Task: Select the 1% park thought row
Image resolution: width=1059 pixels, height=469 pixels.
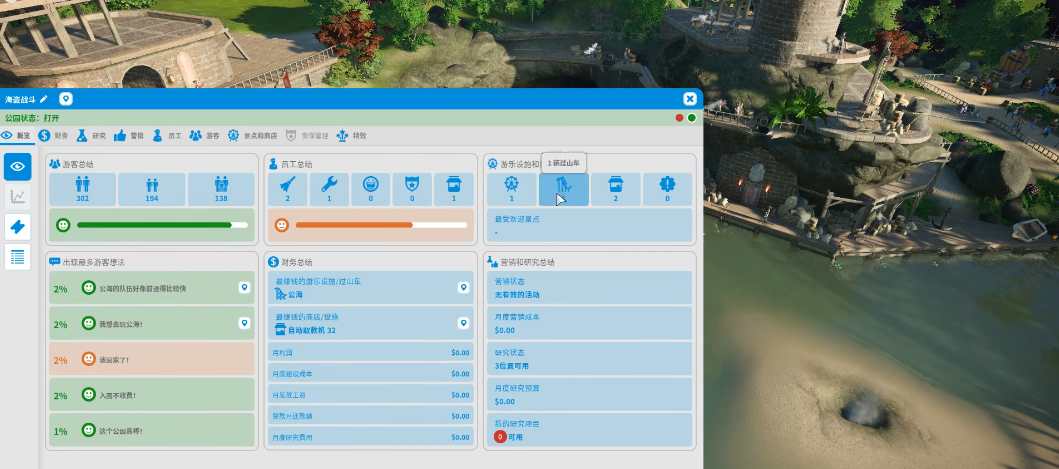Action: [152, 430]
